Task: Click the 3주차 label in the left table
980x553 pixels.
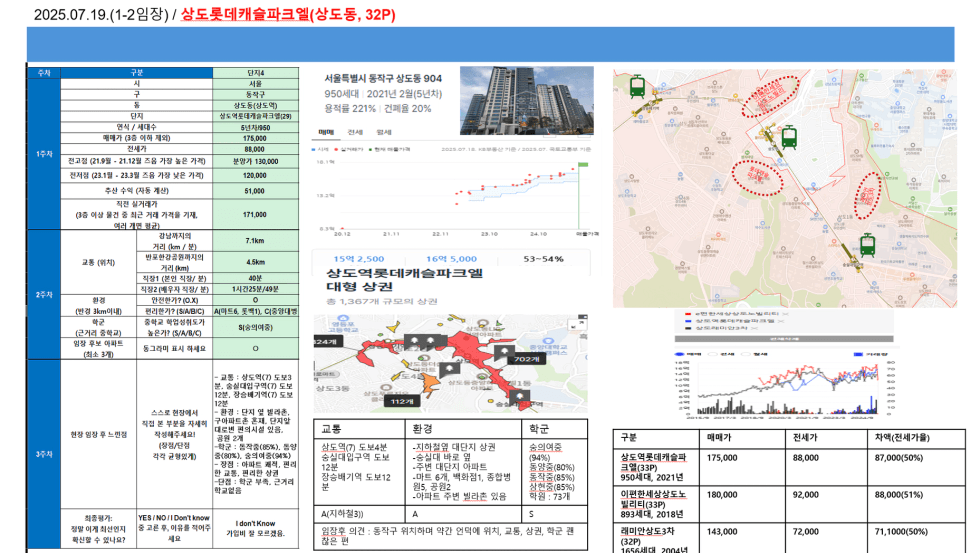Action: [x=44, y=454]
